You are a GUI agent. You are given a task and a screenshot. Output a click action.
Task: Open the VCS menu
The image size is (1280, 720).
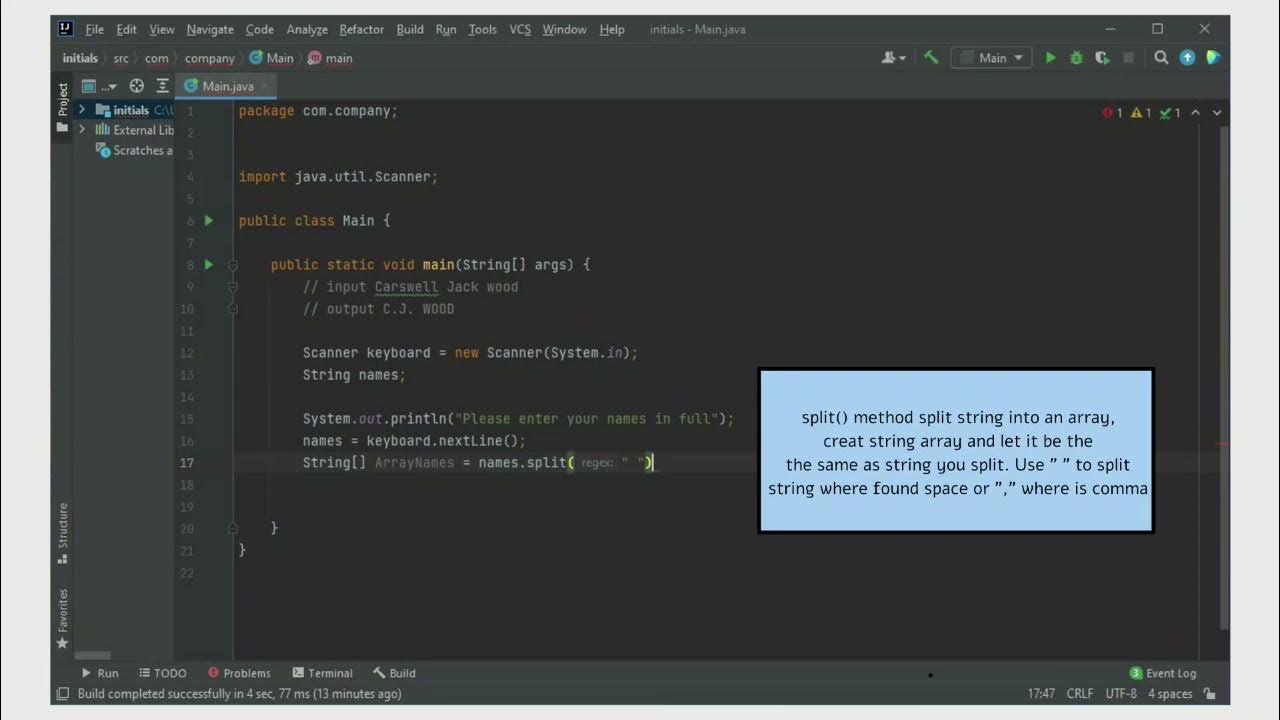(520, 29)
